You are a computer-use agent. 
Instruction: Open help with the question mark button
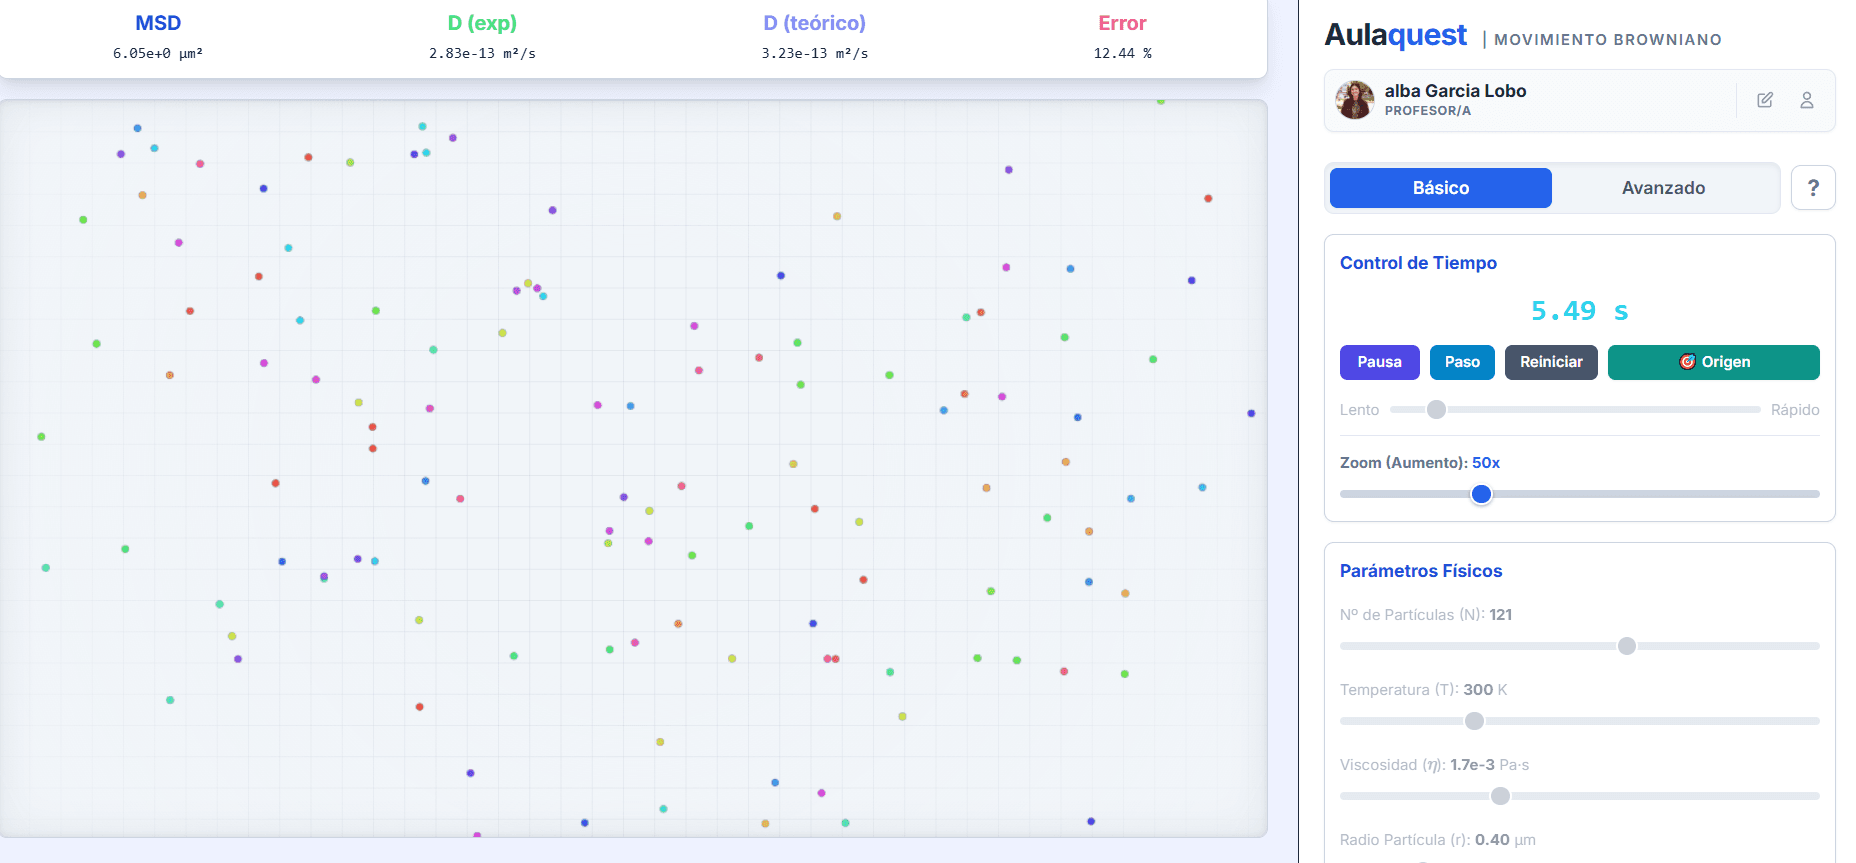pos(1813,188)
